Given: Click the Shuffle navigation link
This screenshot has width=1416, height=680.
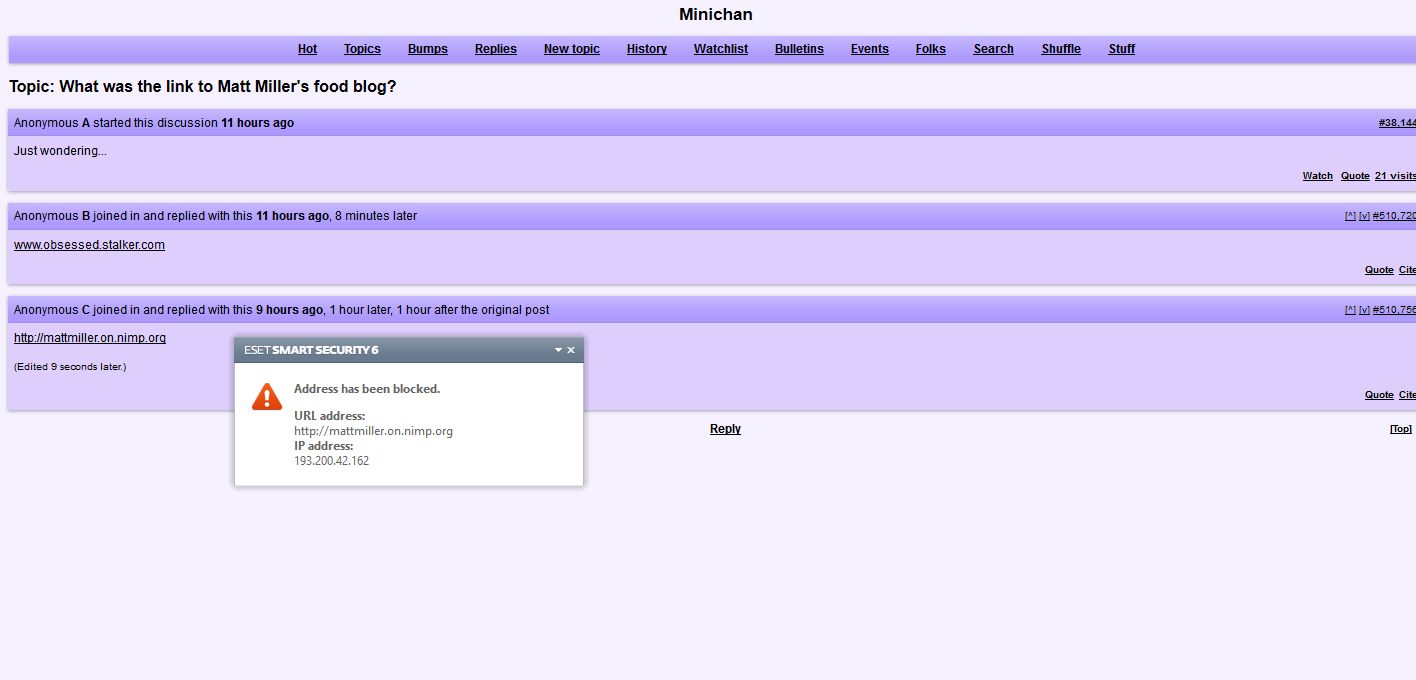Looking at the screenshot, I should (x=1061, y=49).
